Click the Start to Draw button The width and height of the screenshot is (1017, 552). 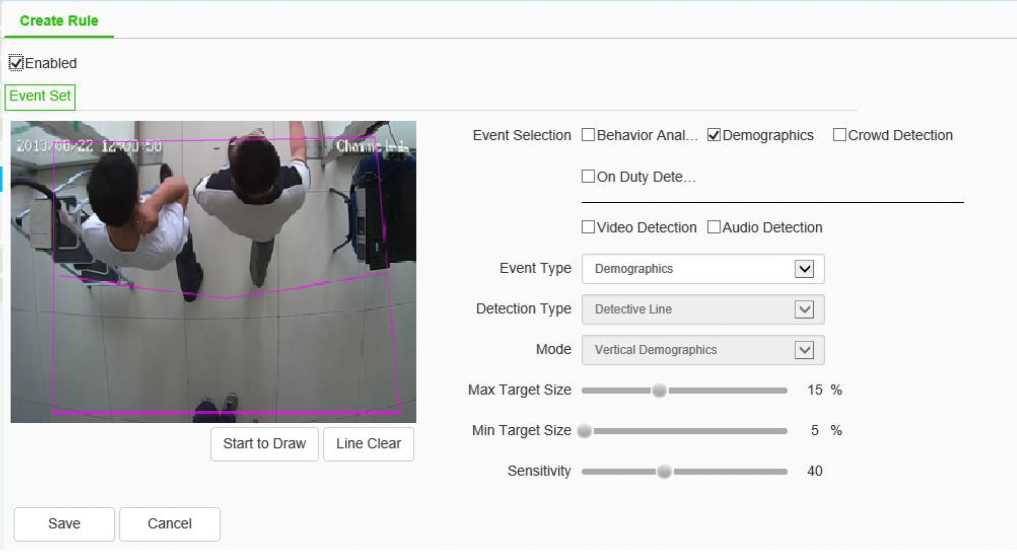264,444
